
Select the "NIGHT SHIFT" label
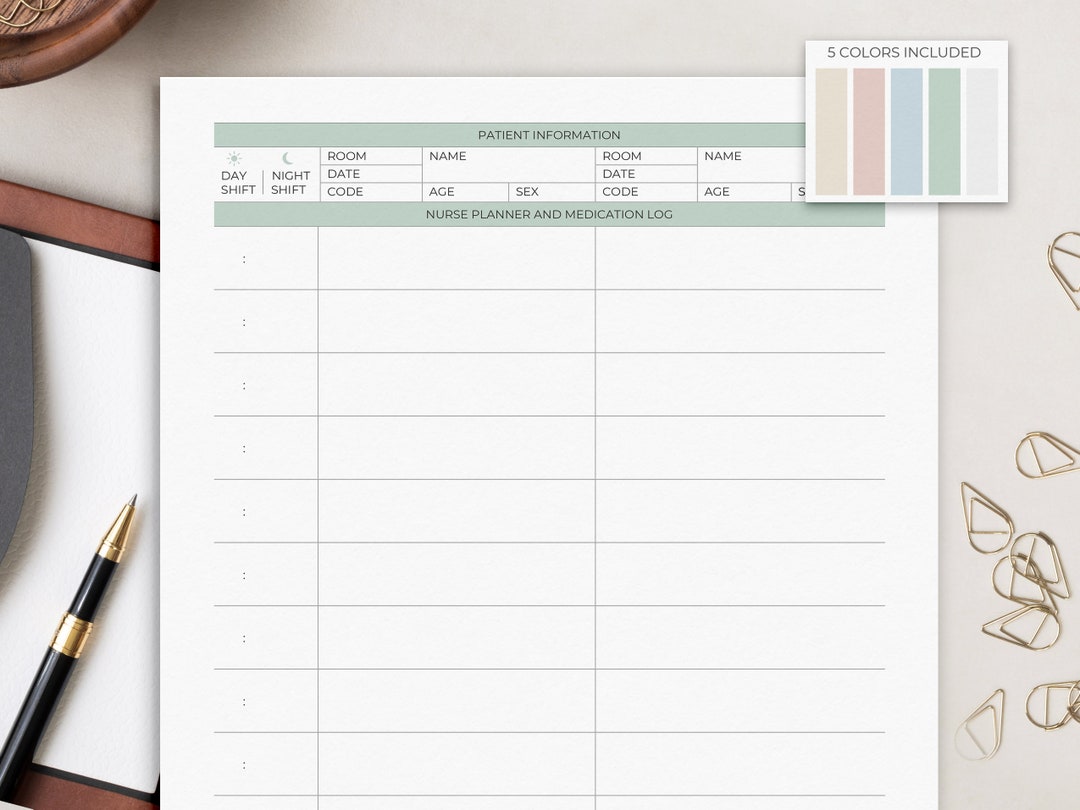click(290, 183)
